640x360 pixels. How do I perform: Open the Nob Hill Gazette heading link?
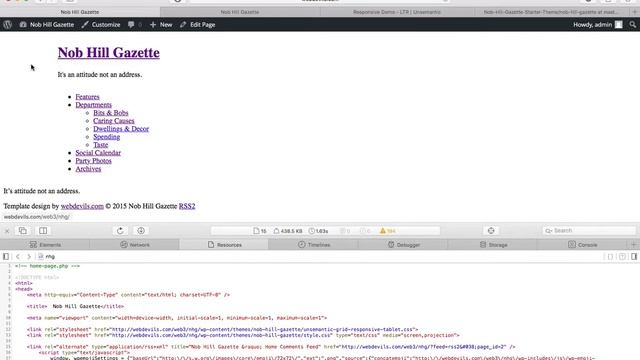coord(109,53)
